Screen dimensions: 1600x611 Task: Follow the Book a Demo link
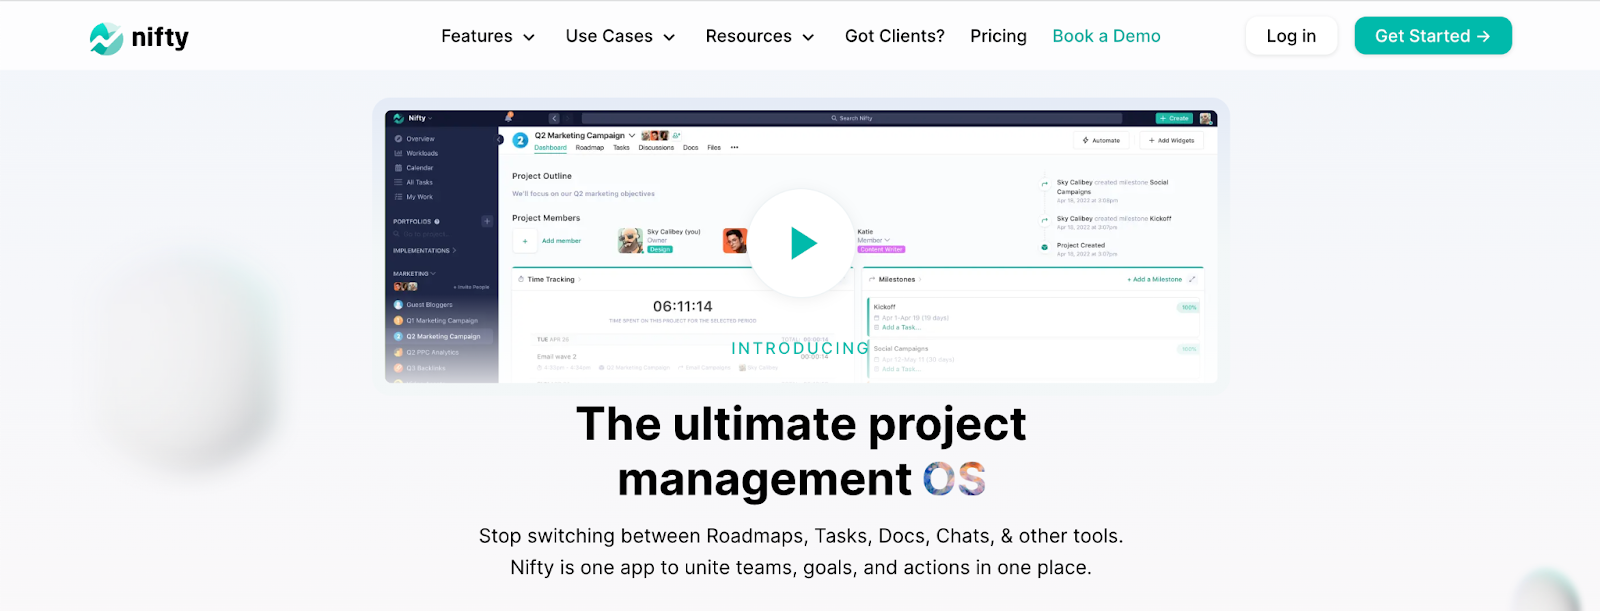pos(1106,36)
